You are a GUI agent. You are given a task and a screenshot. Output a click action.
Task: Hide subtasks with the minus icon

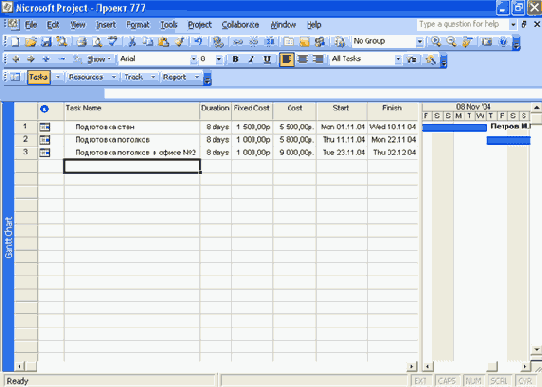tap(62, 59)
